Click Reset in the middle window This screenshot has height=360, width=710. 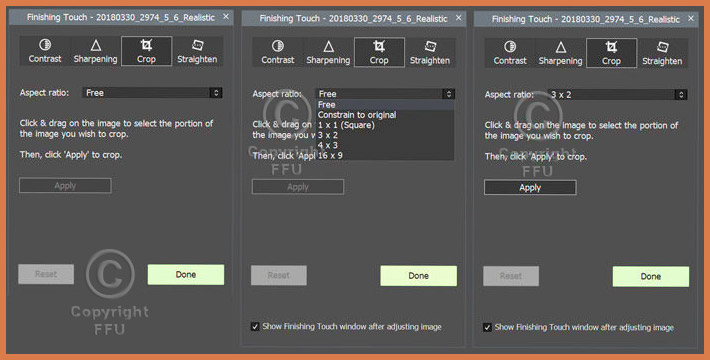(x=279, y=275)
